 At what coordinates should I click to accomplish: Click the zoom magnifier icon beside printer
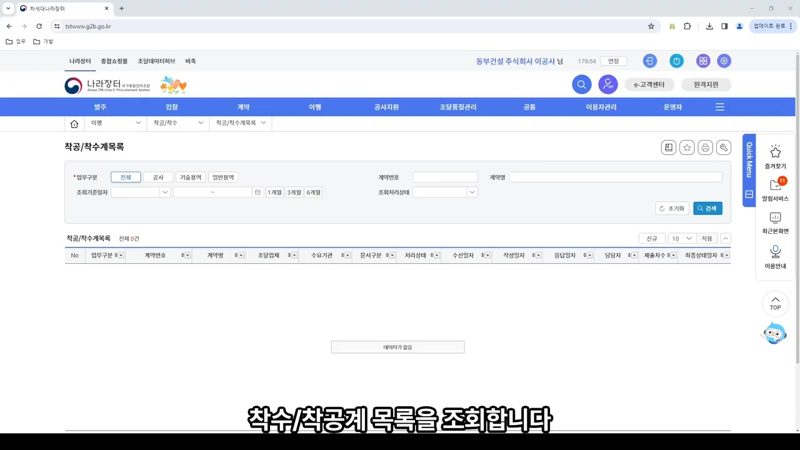point(723,148)
